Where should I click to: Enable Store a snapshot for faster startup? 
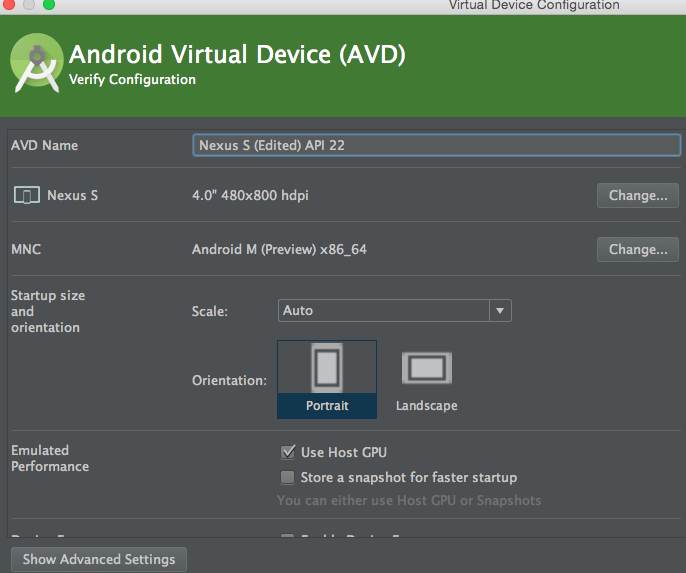(287, 477)
